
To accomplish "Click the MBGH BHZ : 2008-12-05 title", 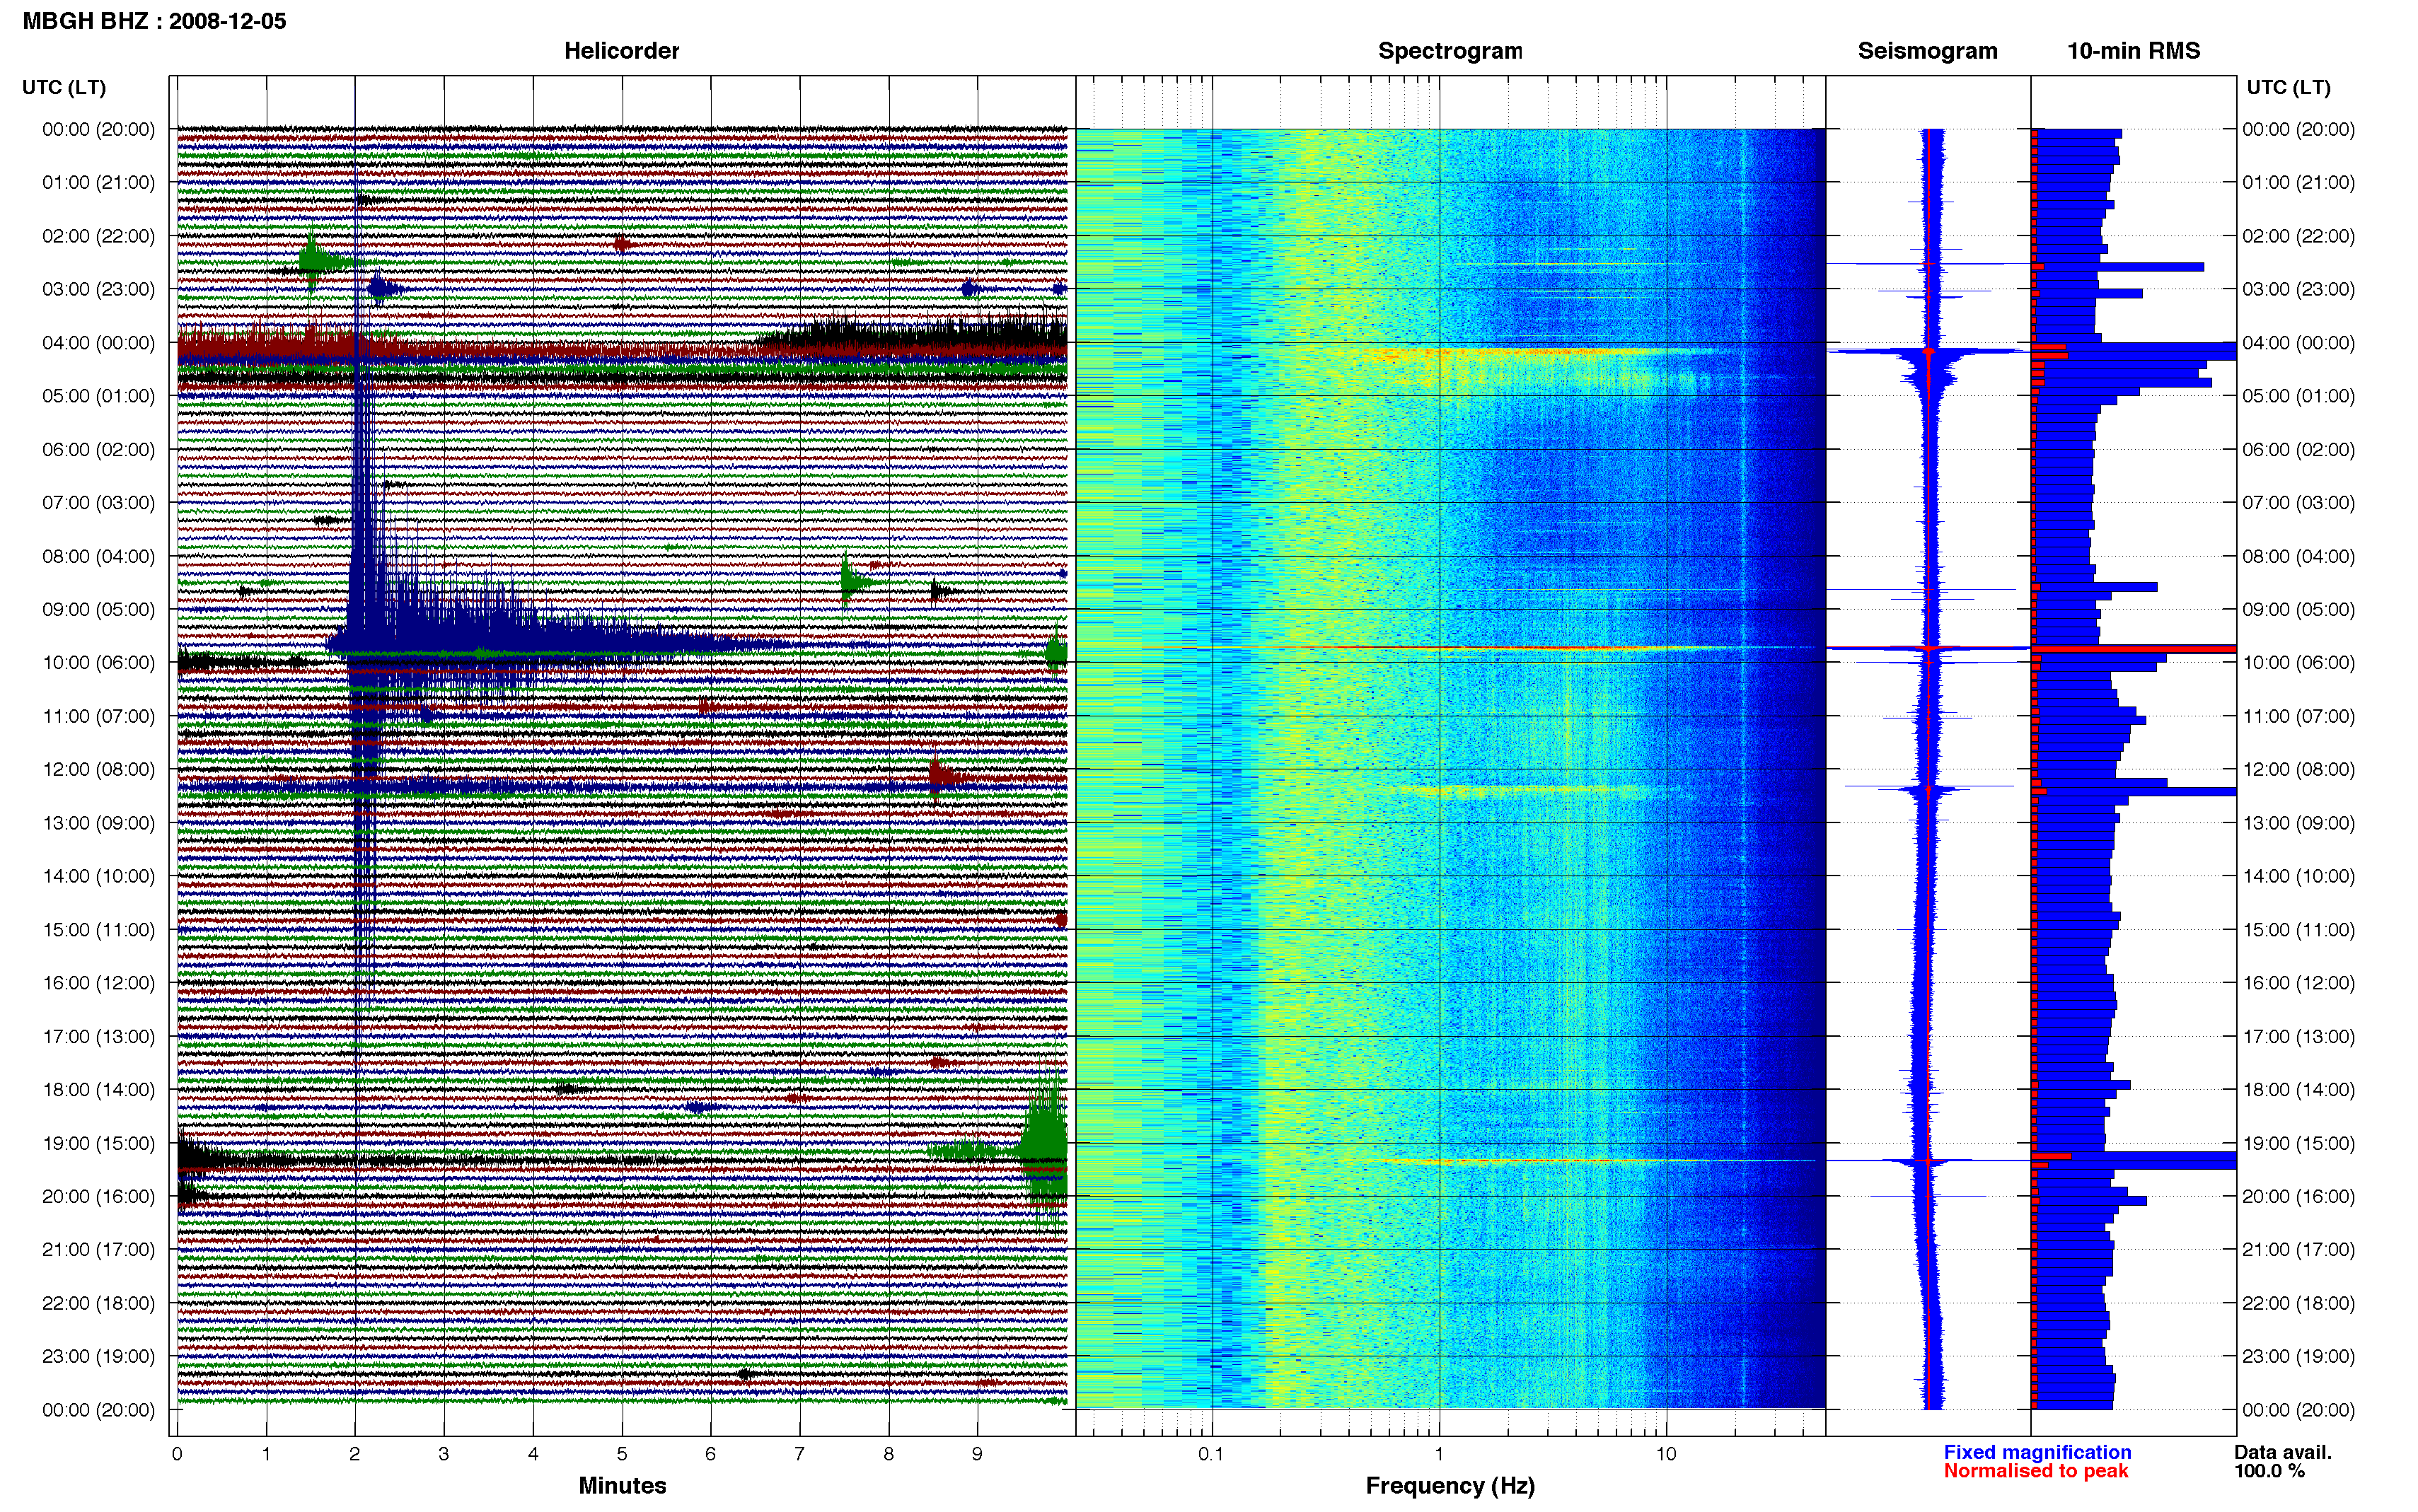I will click(154, 21).
